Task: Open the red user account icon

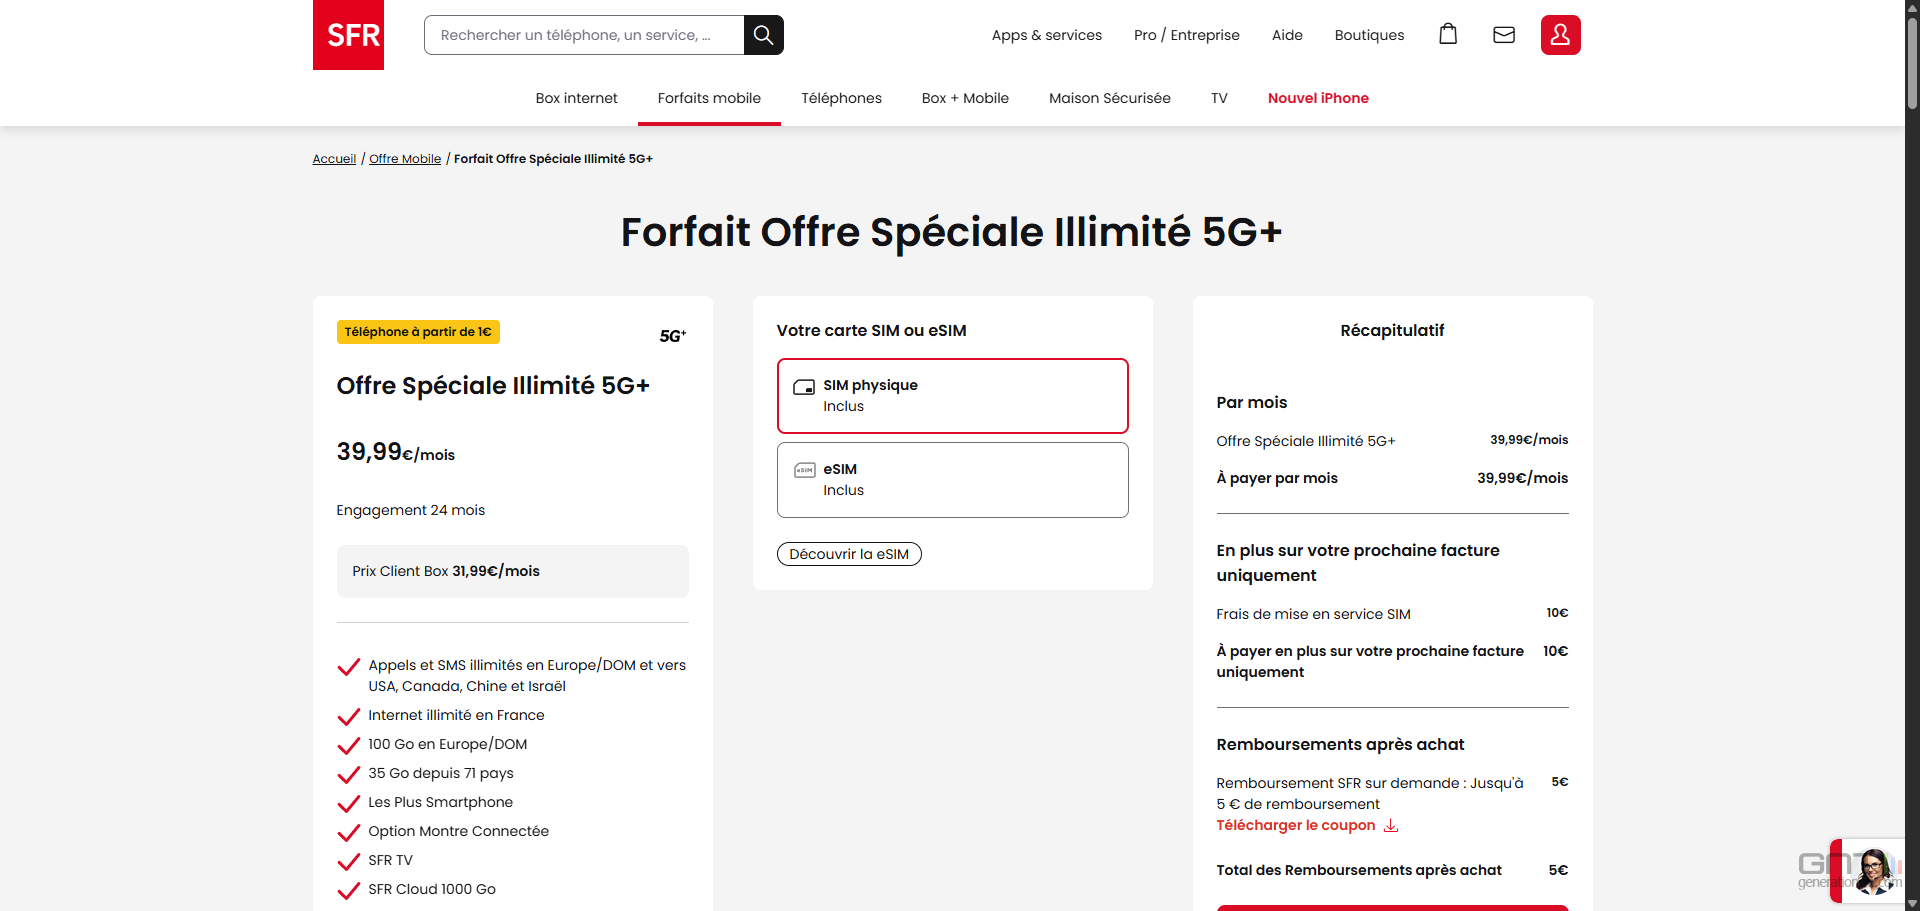Action: tap(1560, 35)
